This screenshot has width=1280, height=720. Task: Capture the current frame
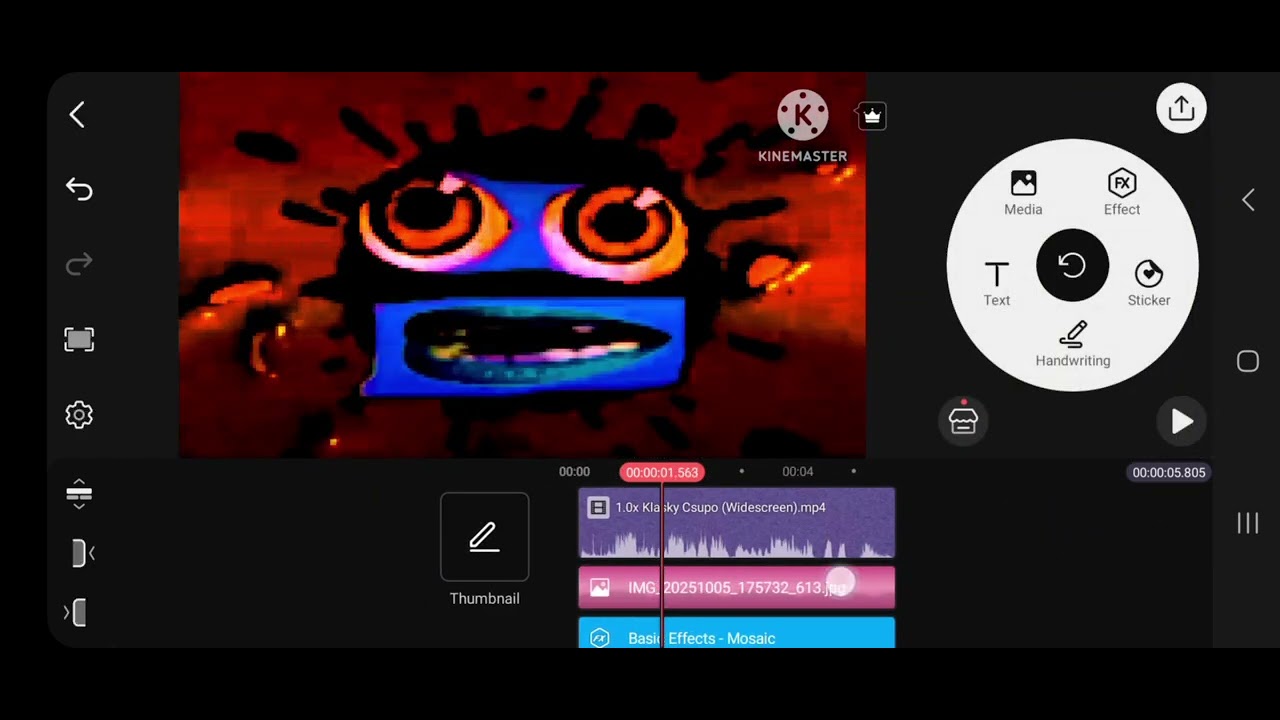79,339
